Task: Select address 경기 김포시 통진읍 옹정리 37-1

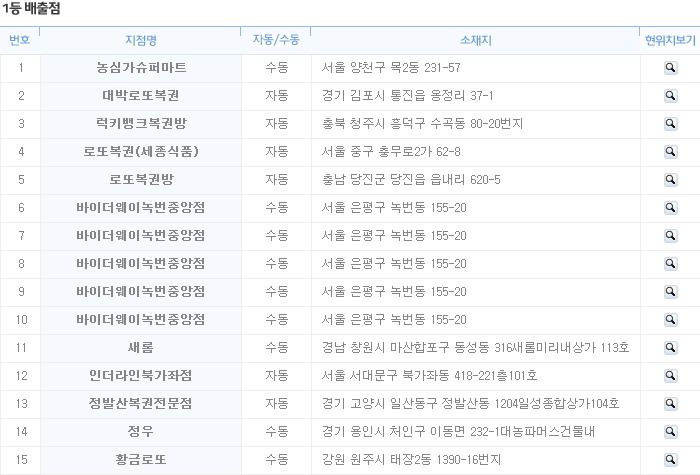Action: click(408, 96)
